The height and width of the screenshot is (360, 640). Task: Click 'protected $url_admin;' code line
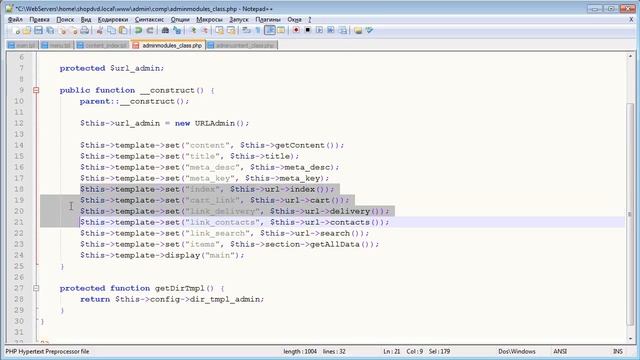tap(112, 68)
